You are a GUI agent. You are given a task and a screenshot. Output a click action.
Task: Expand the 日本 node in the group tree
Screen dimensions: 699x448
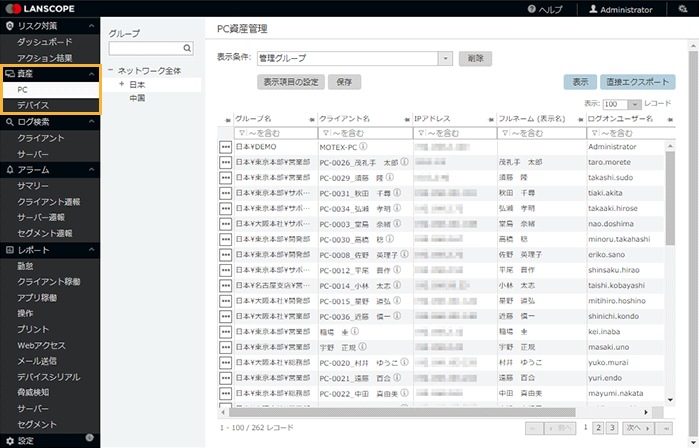pos(121,85)
